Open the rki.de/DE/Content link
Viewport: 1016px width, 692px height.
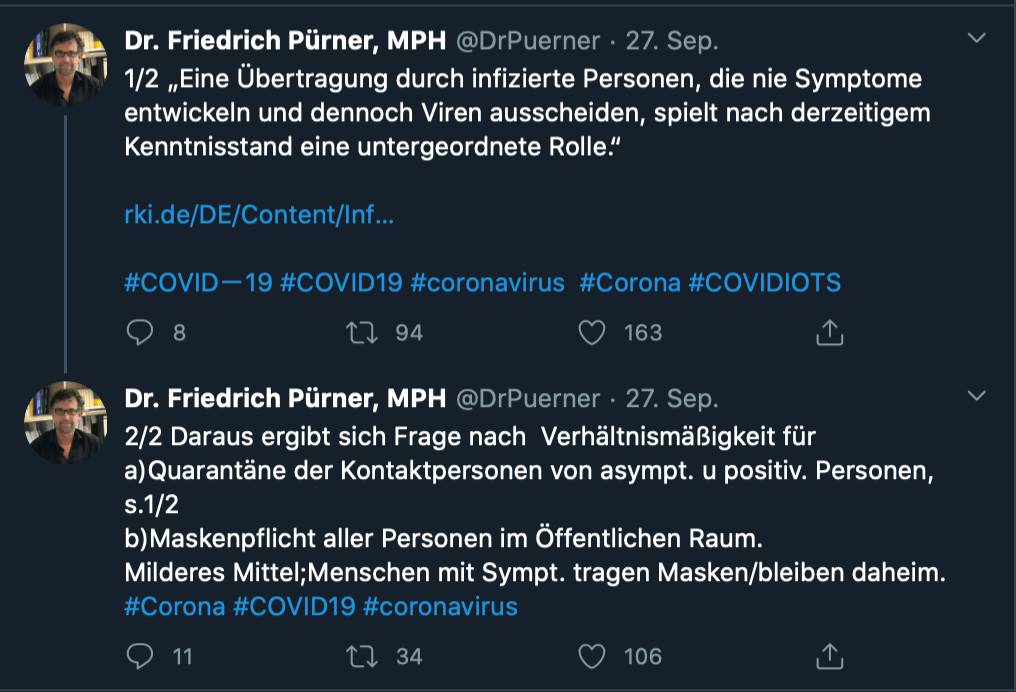[x=259, y=215]
